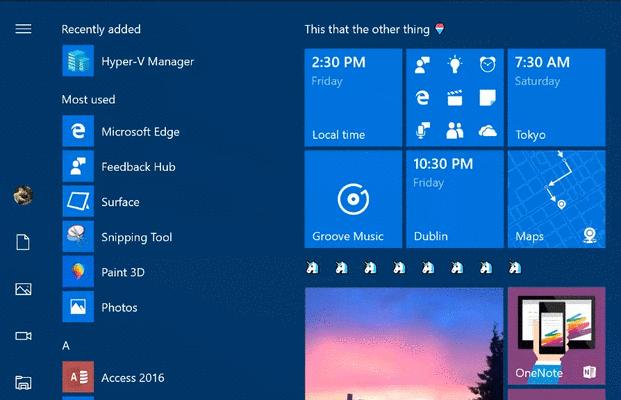The height and width of the screenshot is (400, 621).
Task: Open Paint 3D
Action: [x=104, y=272]
